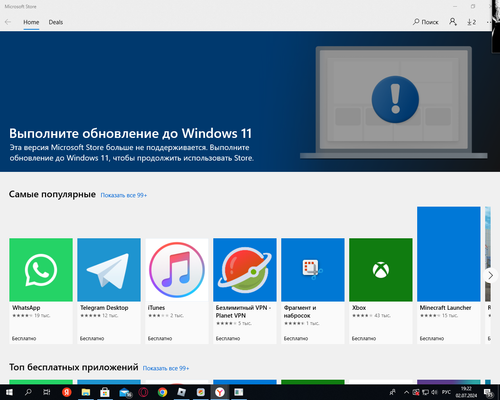Open the Minecraft Launcher blue tile
This screenshot has height=400, width=500.
[x=449, y=254]
